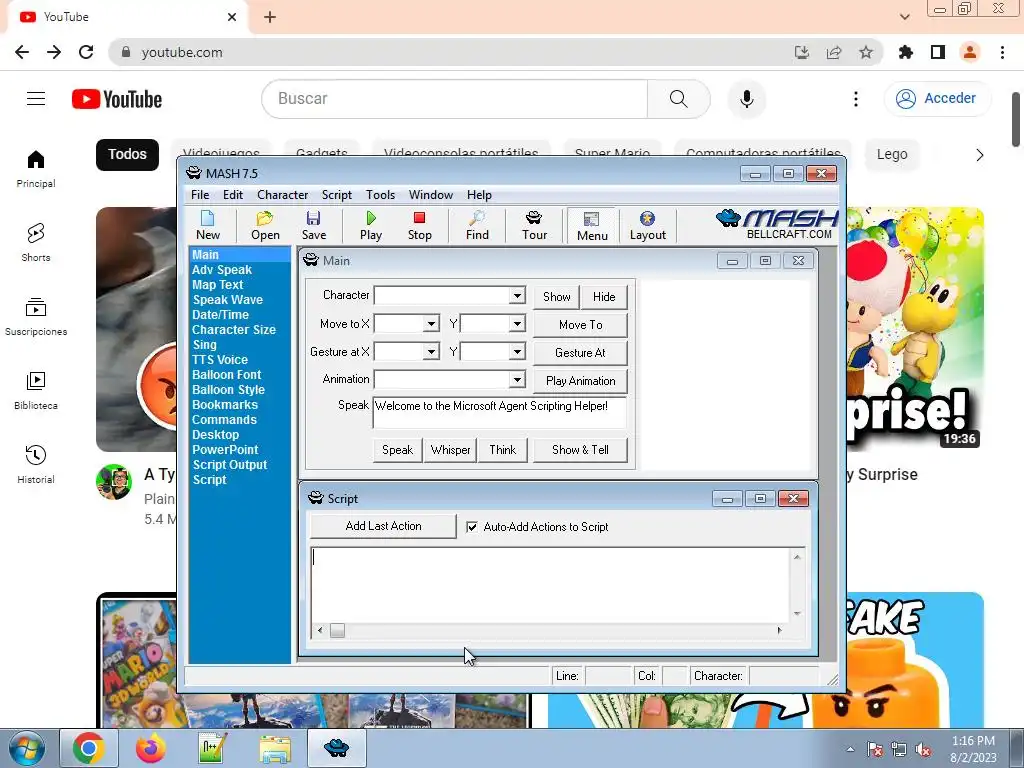Show next YouTube category chips arrow

[979, 155]
